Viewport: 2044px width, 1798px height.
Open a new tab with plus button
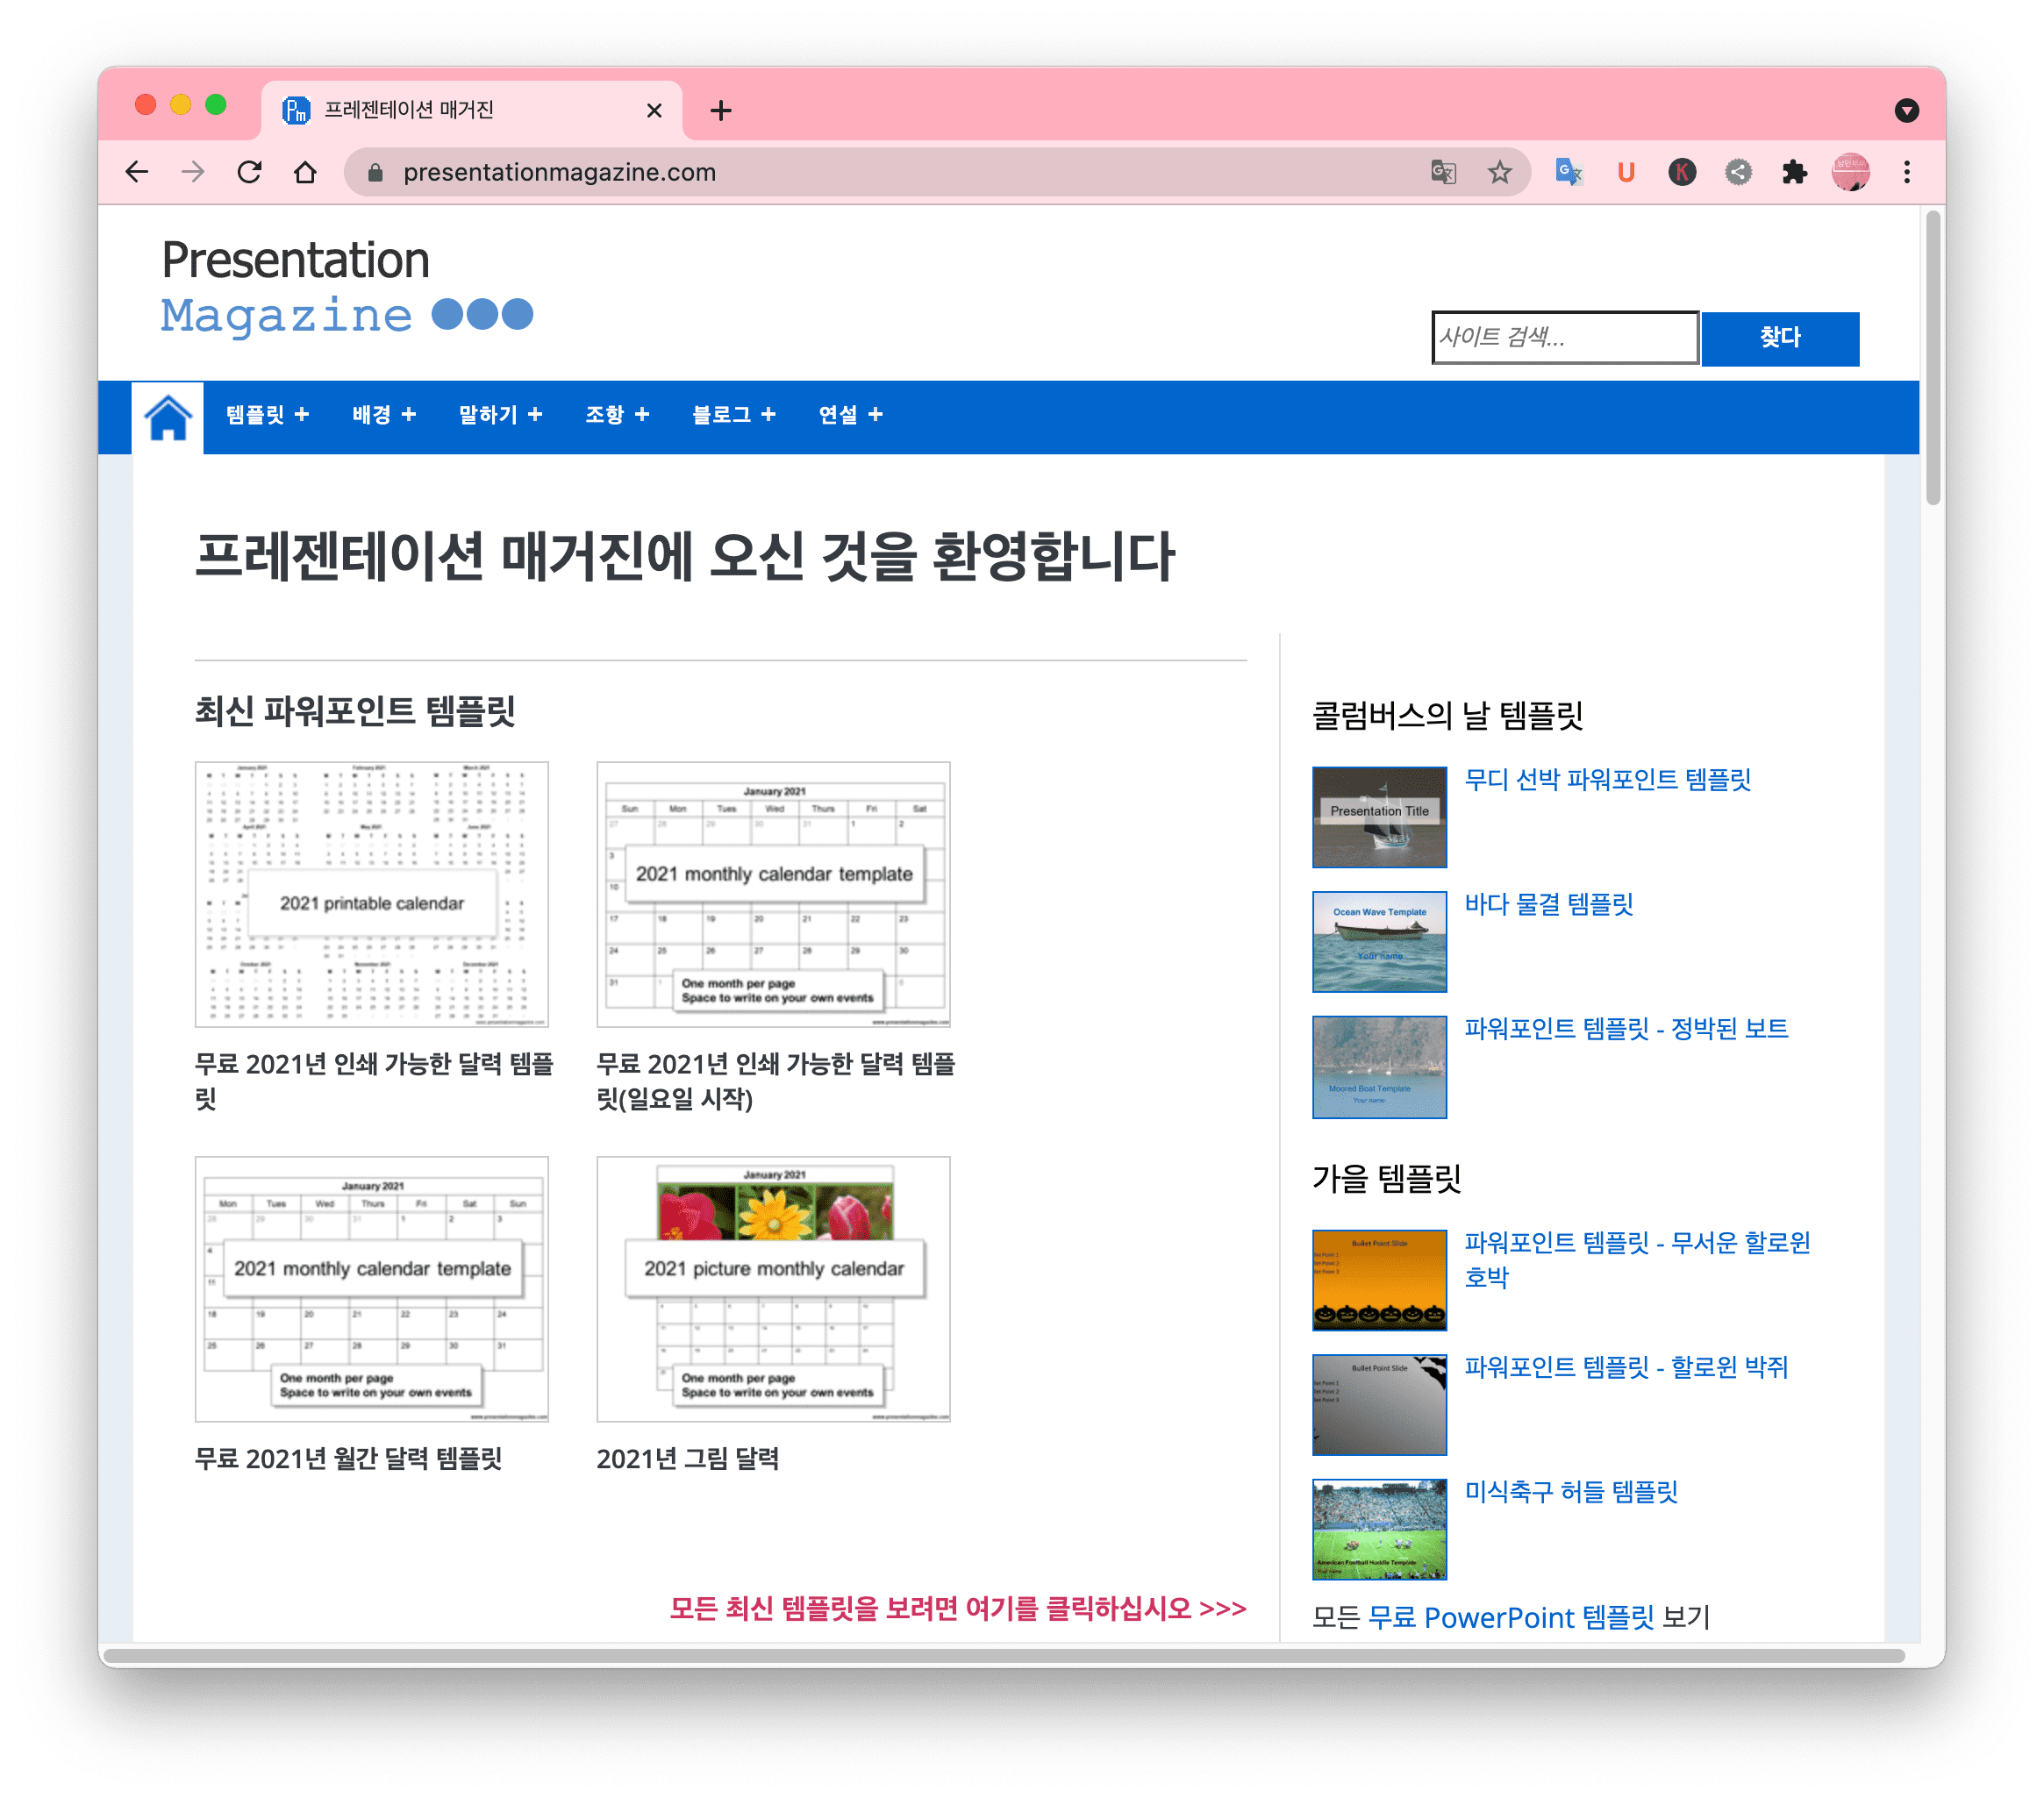720,110
